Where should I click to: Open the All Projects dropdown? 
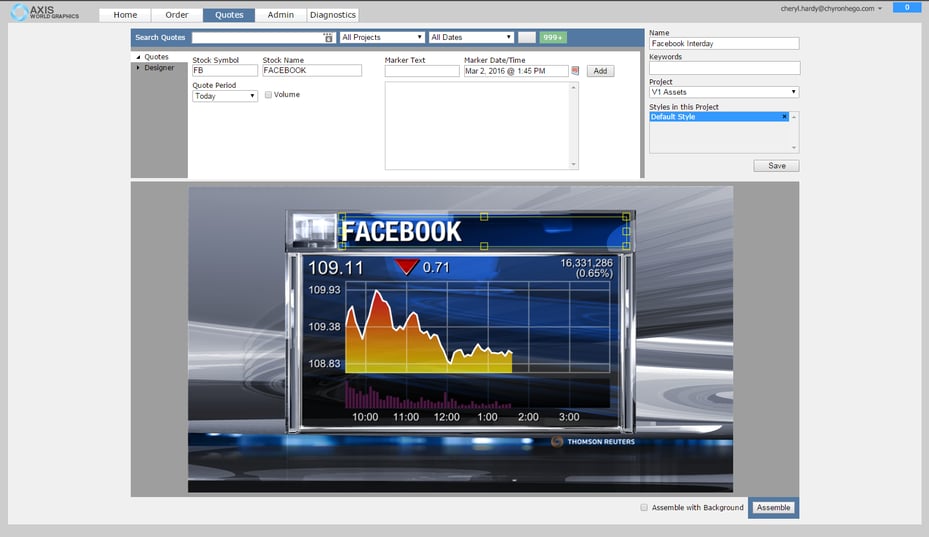(x=382, y=38)
